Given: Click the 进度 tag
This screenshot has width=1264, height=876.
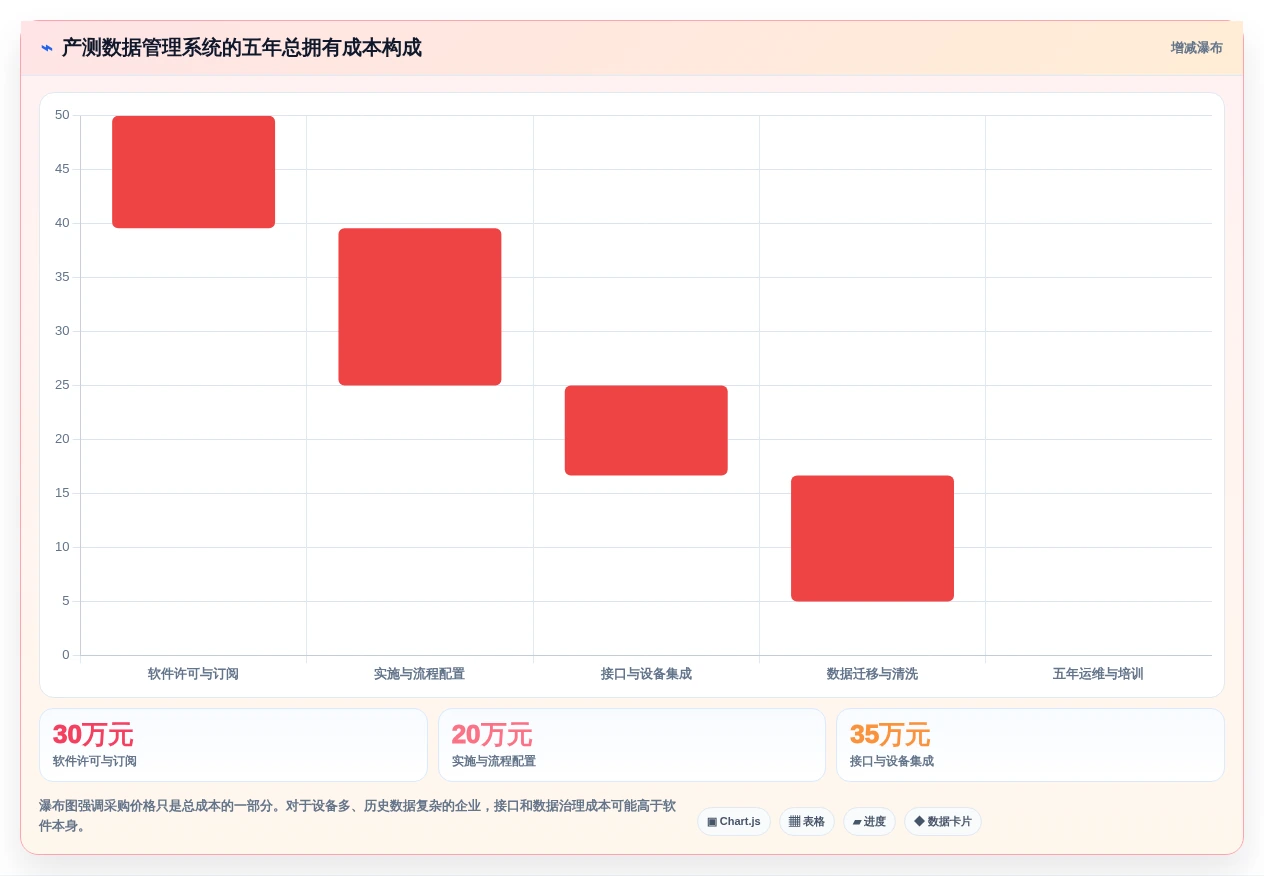Looking at the screenshot, I should 869,822.
